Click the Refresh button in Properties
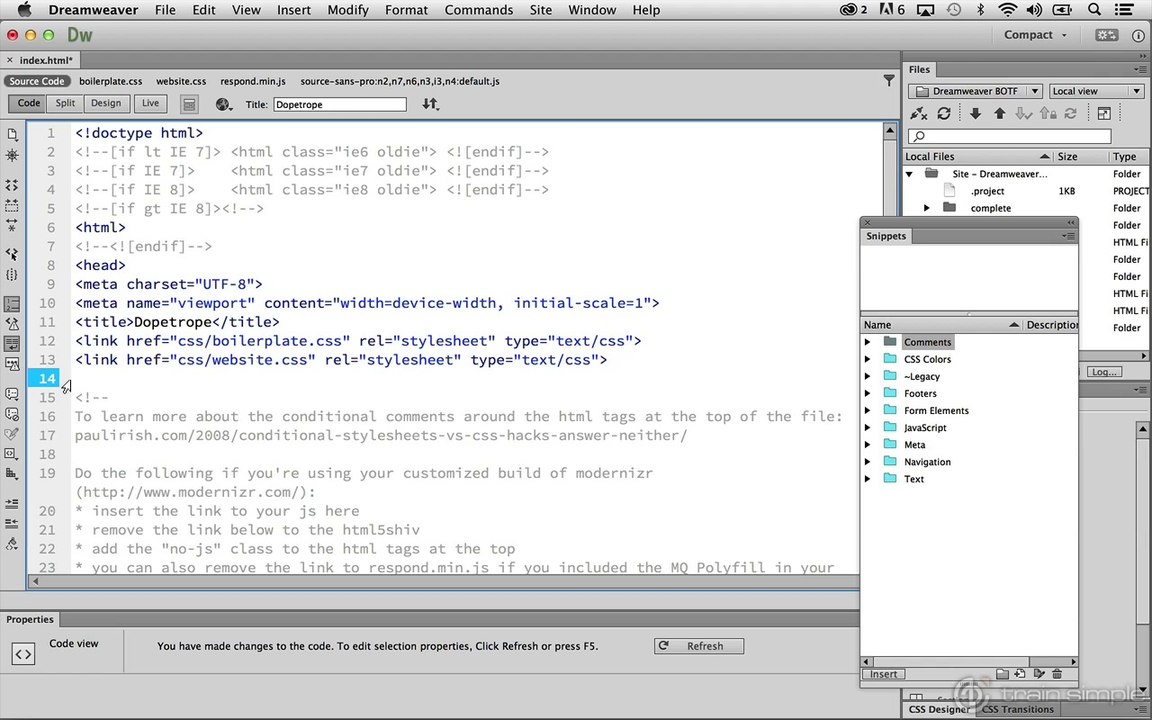The image size is (1152, 720). (x=699, y=646)
